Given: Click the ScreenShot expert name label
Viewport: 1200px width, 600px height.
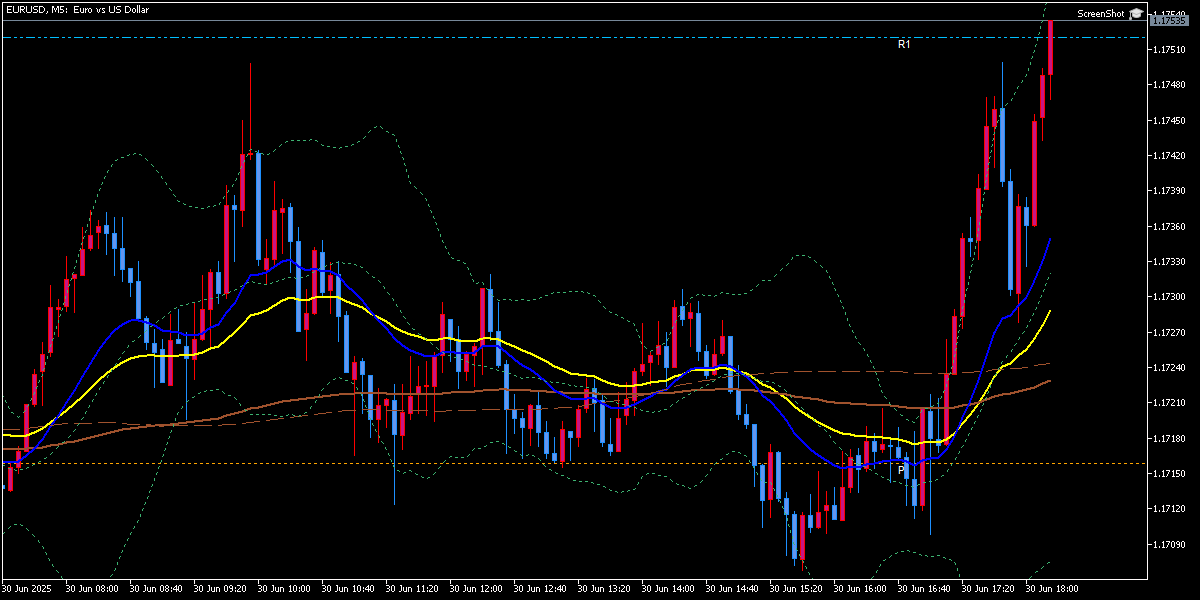Looking at the screenshot, I should click(x=1101, y=14).
